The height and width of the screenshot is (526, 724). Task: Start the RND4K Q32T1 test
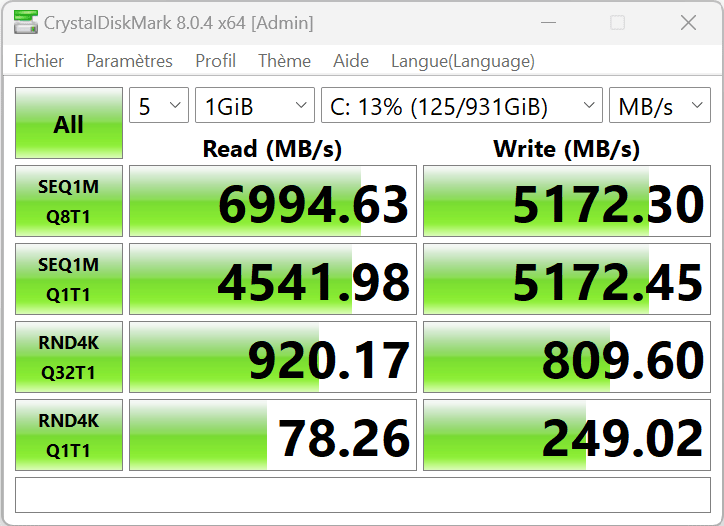pos(69,357)
